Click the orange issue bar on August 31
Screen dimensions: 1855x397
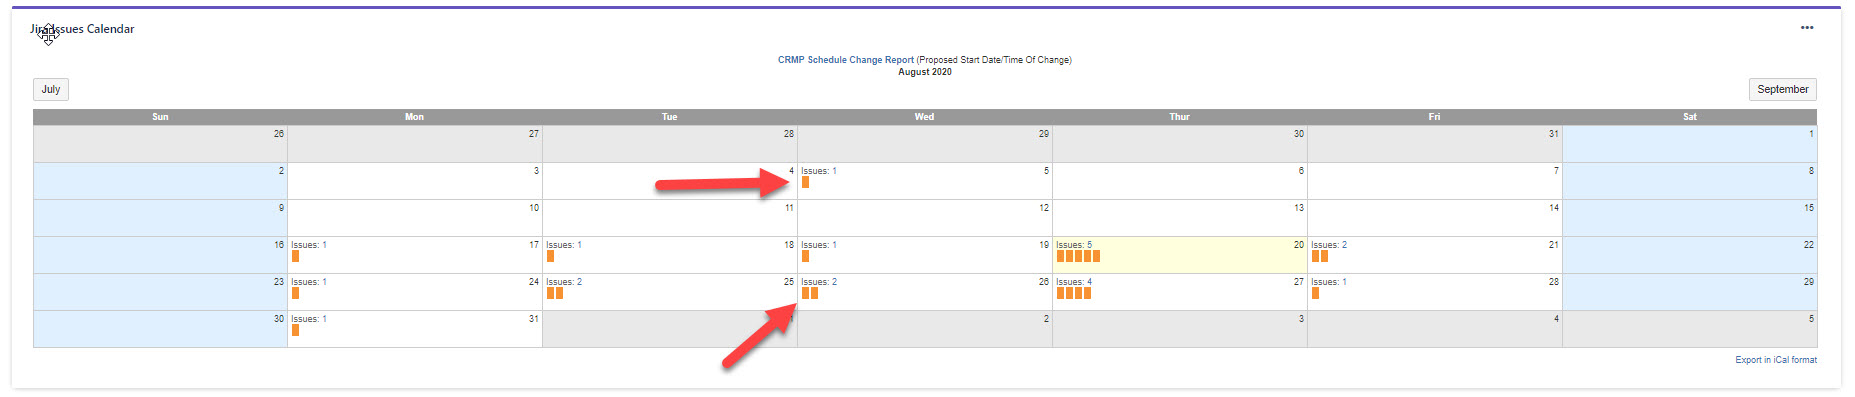click(295, 330)
